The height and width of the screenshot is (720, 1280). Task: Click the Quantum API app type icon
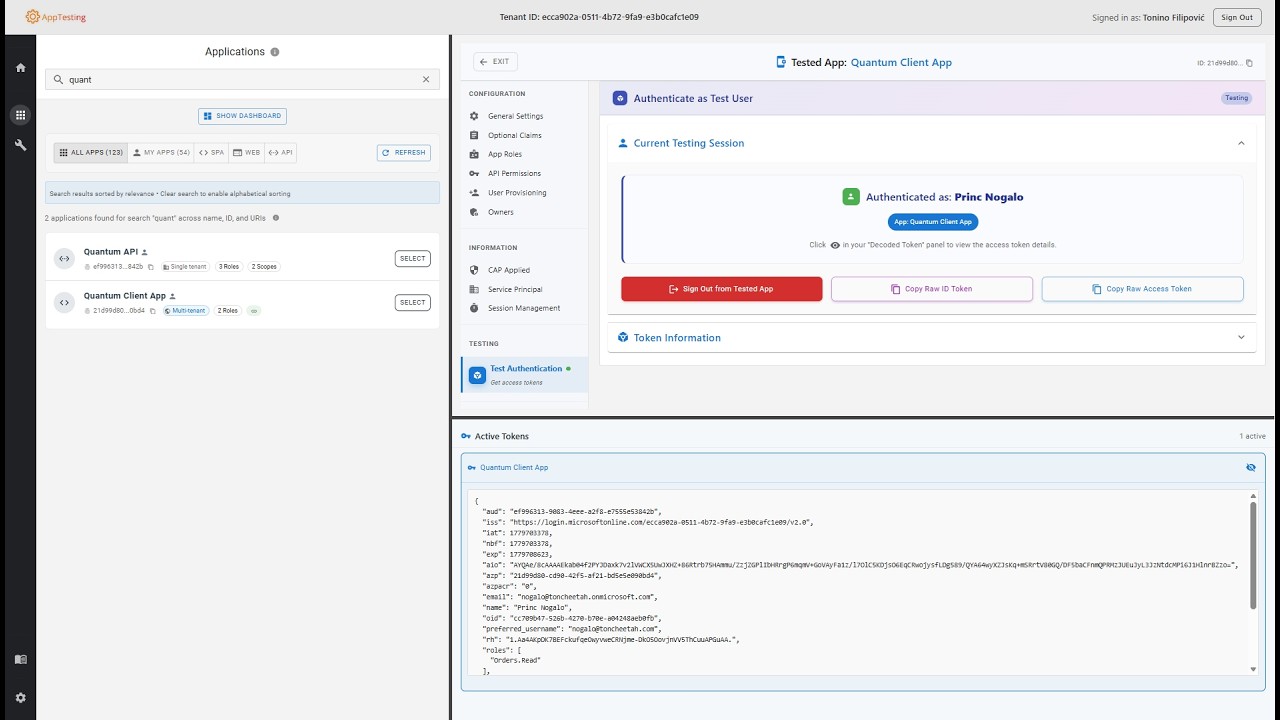click(x=64, y=258)
